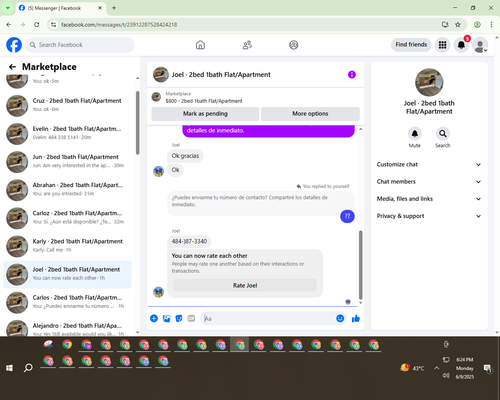Click the Facebook logo
The width and height of the screenshot is (500, 400).
point(14,45)
